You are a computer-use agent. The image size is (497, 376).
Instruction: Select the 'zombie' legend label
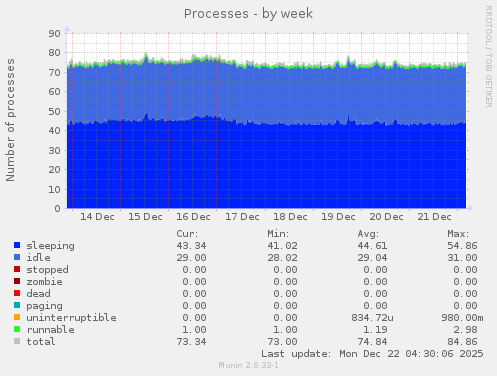pos(45,282)
